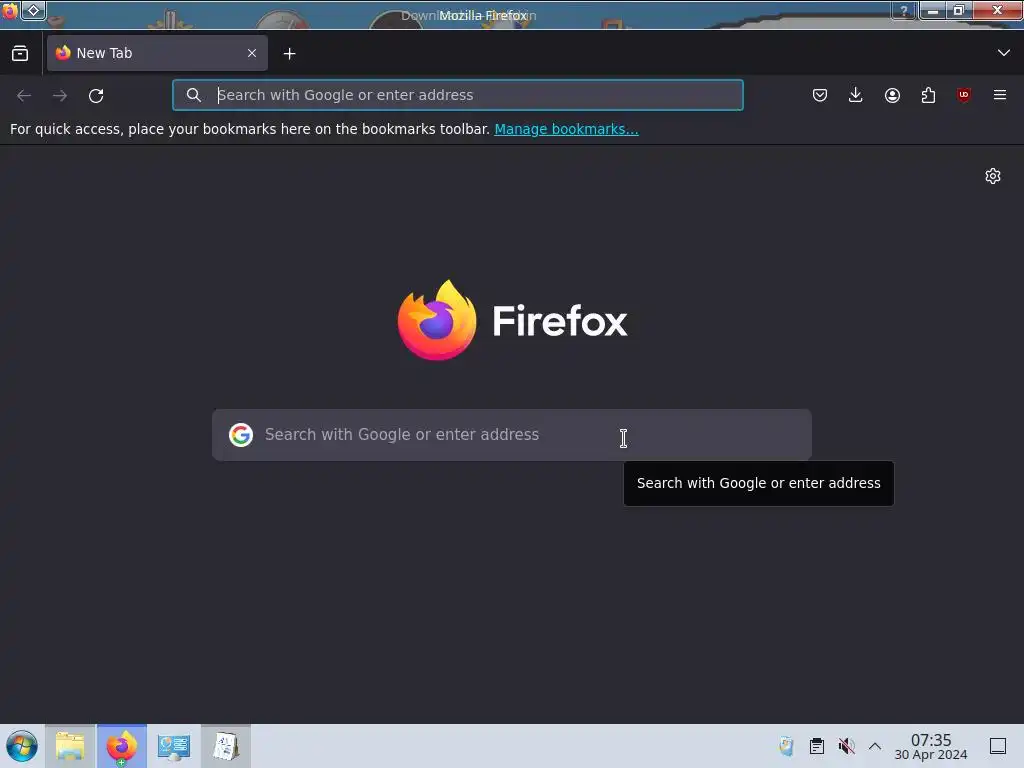The image size is (1024, 768).
Task: Open the bottle tray icon
Action: coord(786,746)
